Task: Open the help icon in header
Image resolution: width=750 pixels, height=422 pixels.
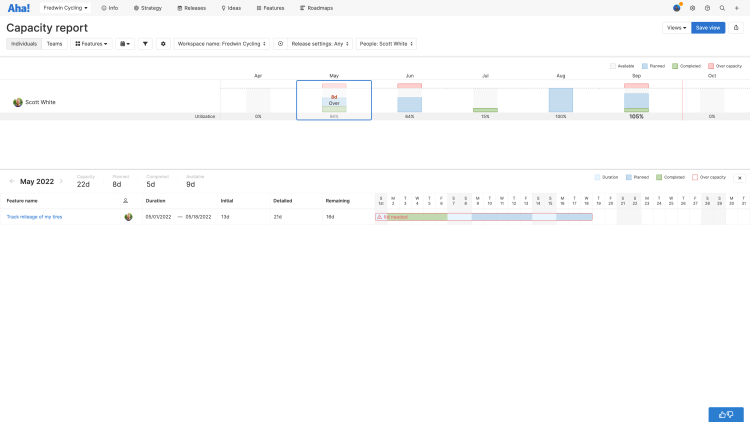Action: point(707,8)
